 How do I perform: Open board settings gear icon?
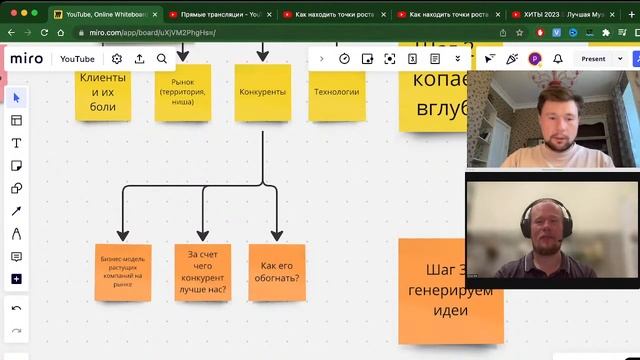pyautogui.click(x=117, y=59)
